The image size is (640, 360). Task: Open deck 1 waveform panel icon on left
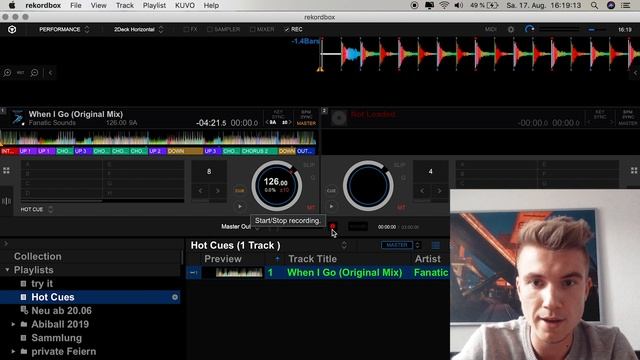pos(6,201)
